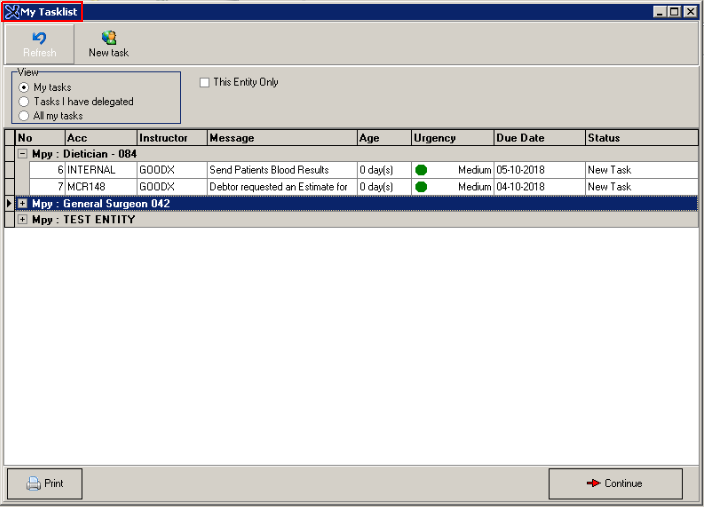Image resolution: width=704 pixels, height=507 pixels.
Task: Click the printer icon on Print button
Action: click(x=33, y=484)
